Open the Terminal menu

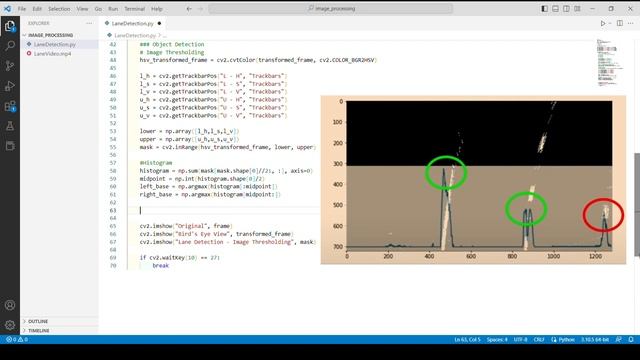135,9
